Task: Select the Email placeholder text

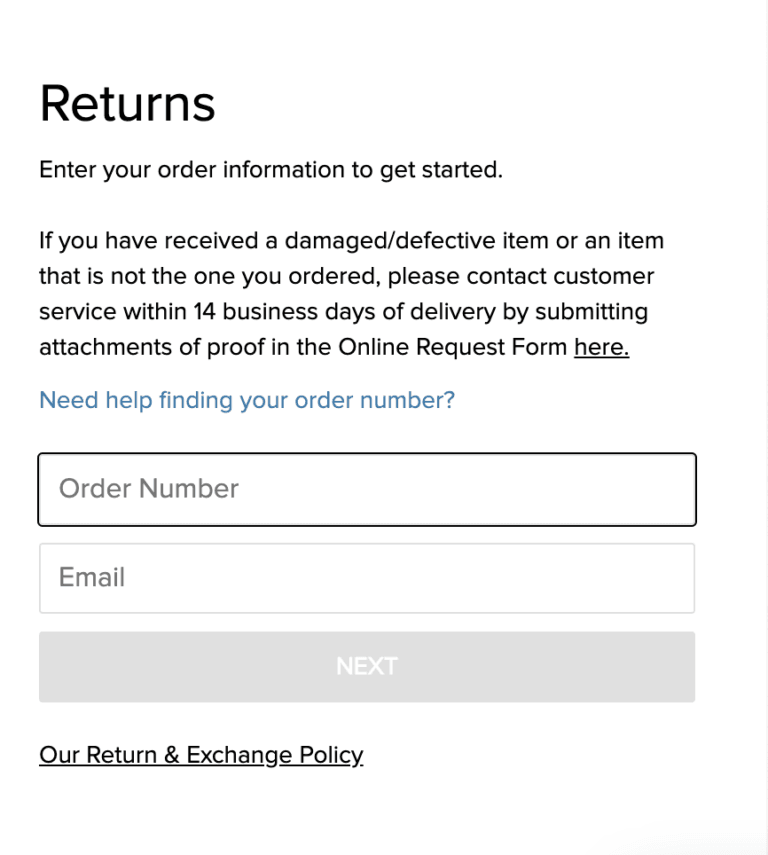Action: [x=91, y=578]
